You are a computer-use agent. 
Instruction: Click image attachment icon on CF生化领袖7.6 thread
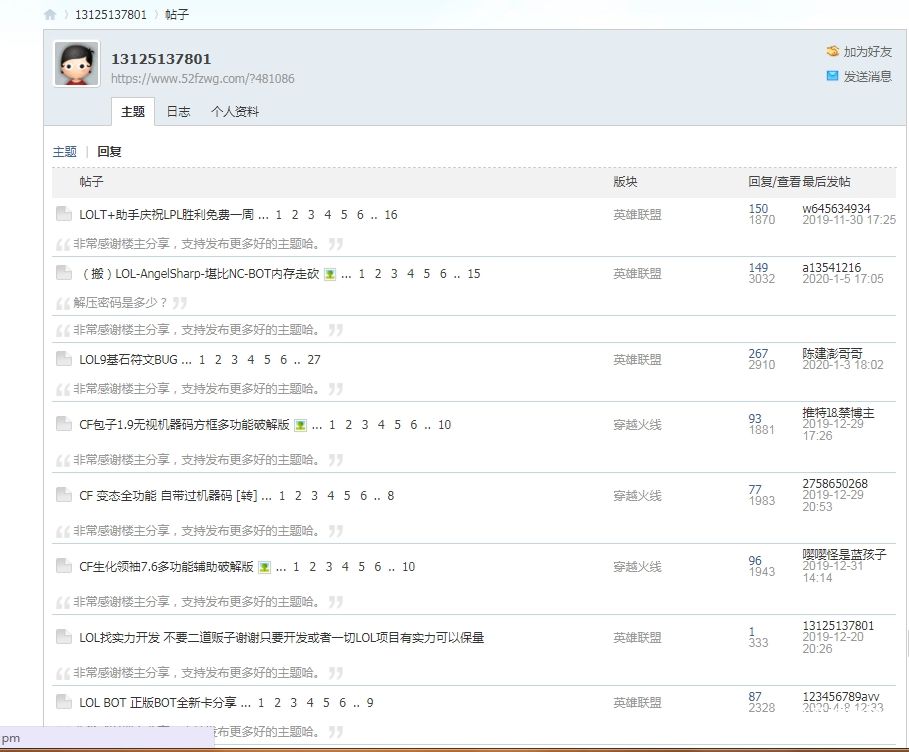264,567
